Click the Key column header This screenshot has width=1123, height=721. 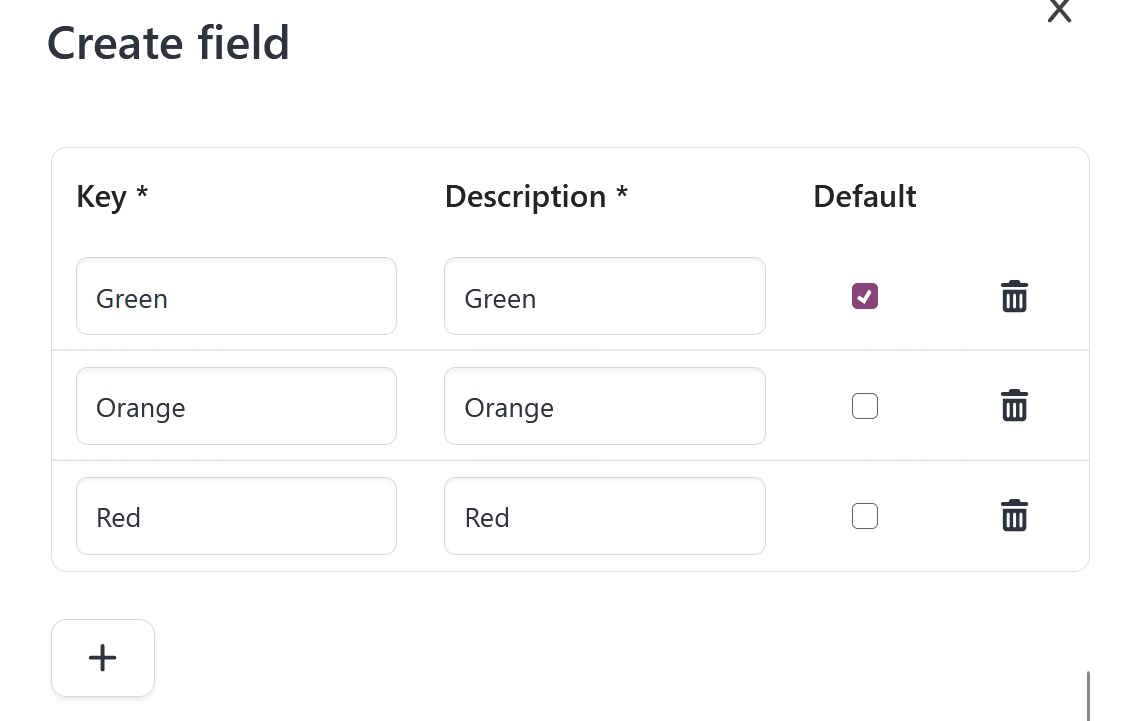111,196
